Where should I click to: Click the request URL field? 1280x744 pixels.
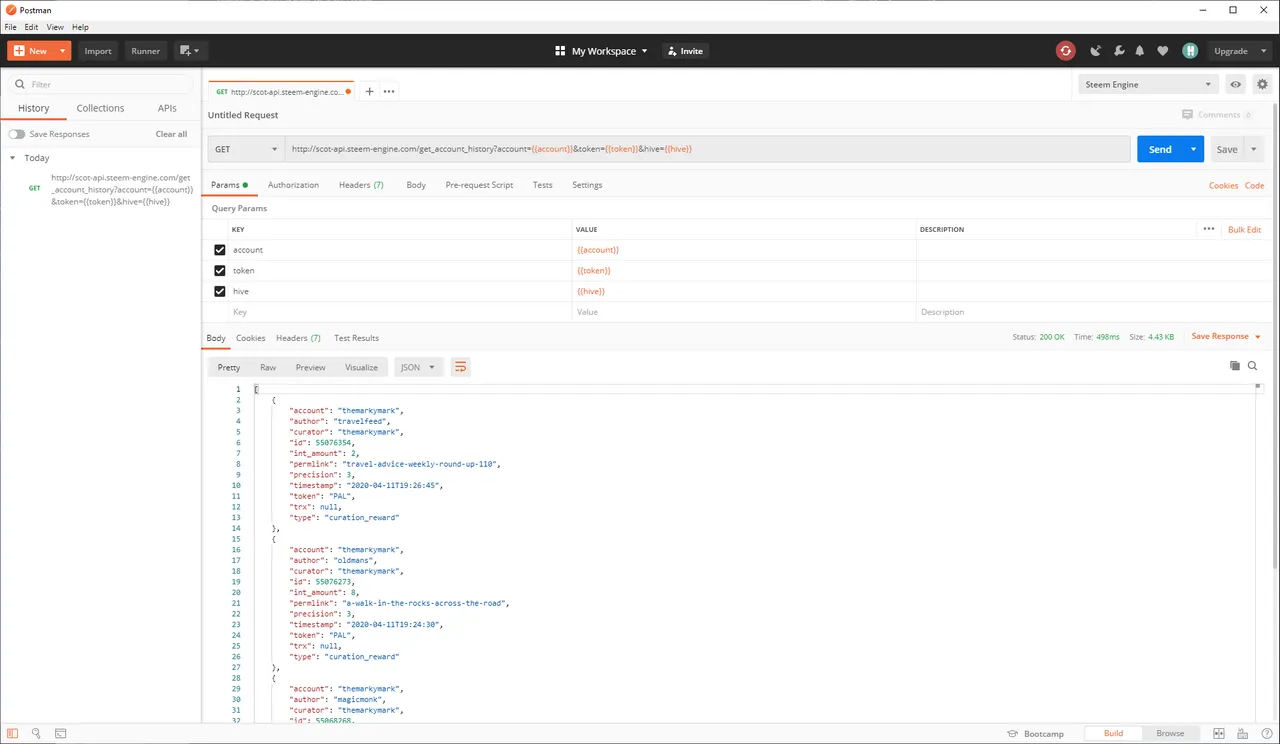click(708, 149)
